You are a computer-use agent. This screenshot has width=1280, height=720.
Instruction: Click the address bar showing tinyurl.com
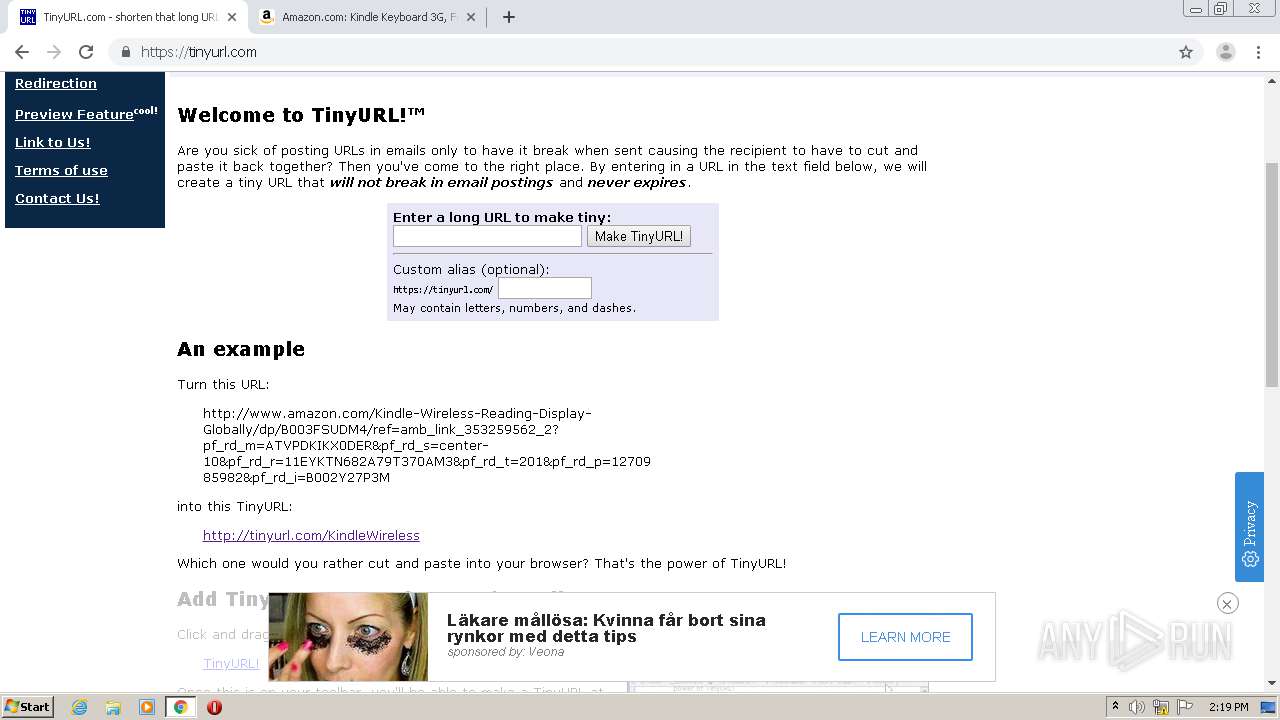640,52
